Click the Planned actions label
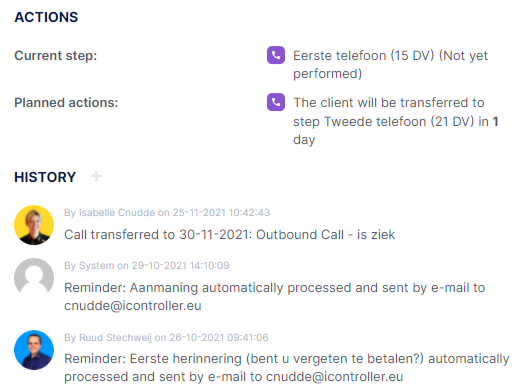This screenshot has width=525, height=391. tap(66, 103)
